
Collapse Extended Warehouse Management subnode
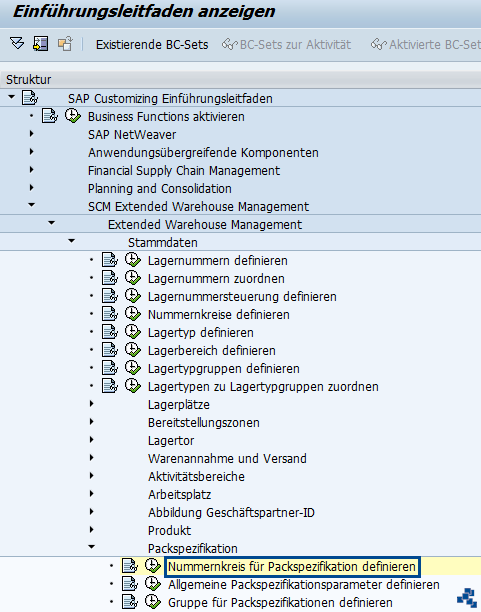pyautogui.click(x=52, y=222)
